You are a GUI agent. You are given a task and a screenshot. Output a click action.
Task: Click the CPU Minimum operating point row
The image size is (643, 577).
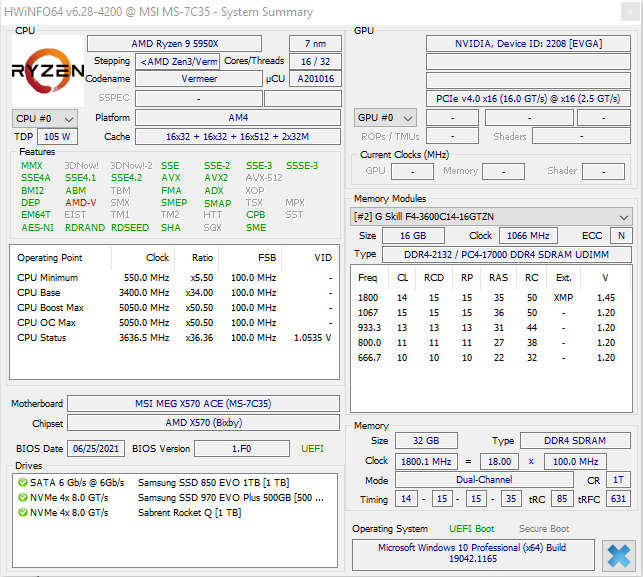point(174,278)
